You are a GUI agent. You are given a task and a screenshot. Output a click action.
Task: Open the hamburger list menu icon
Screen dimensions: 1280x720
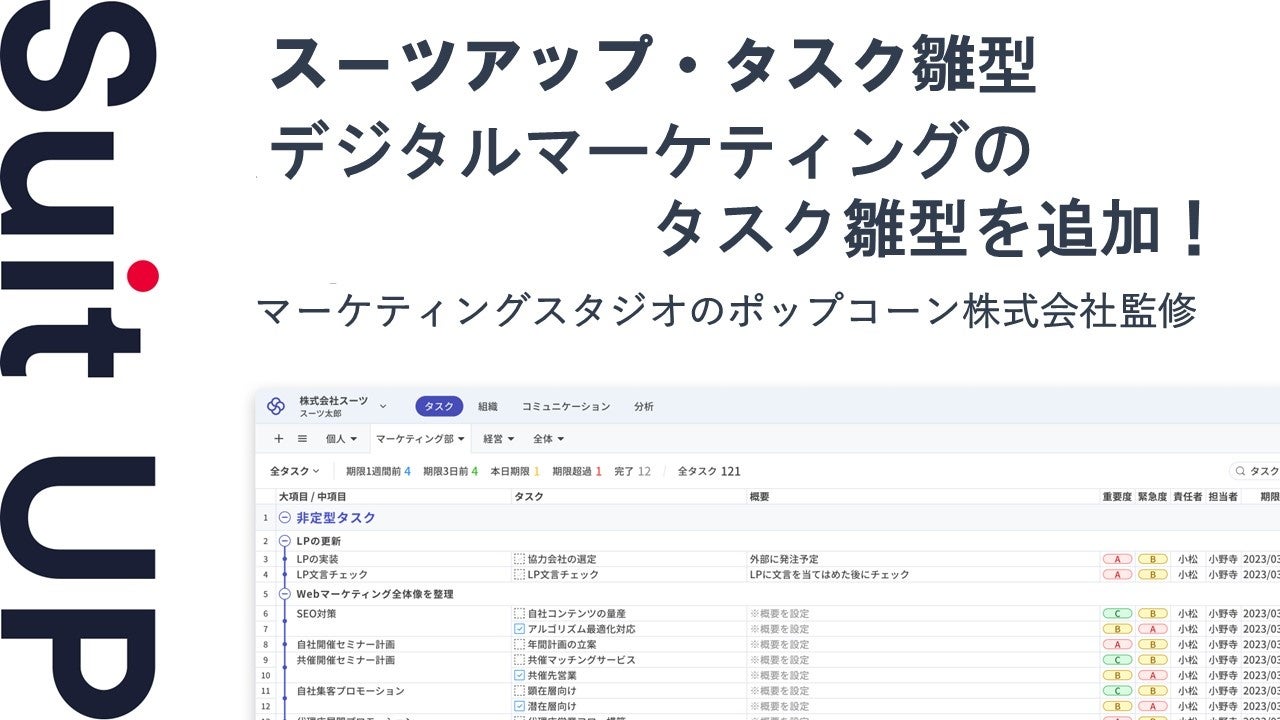(x=302, y=438)
